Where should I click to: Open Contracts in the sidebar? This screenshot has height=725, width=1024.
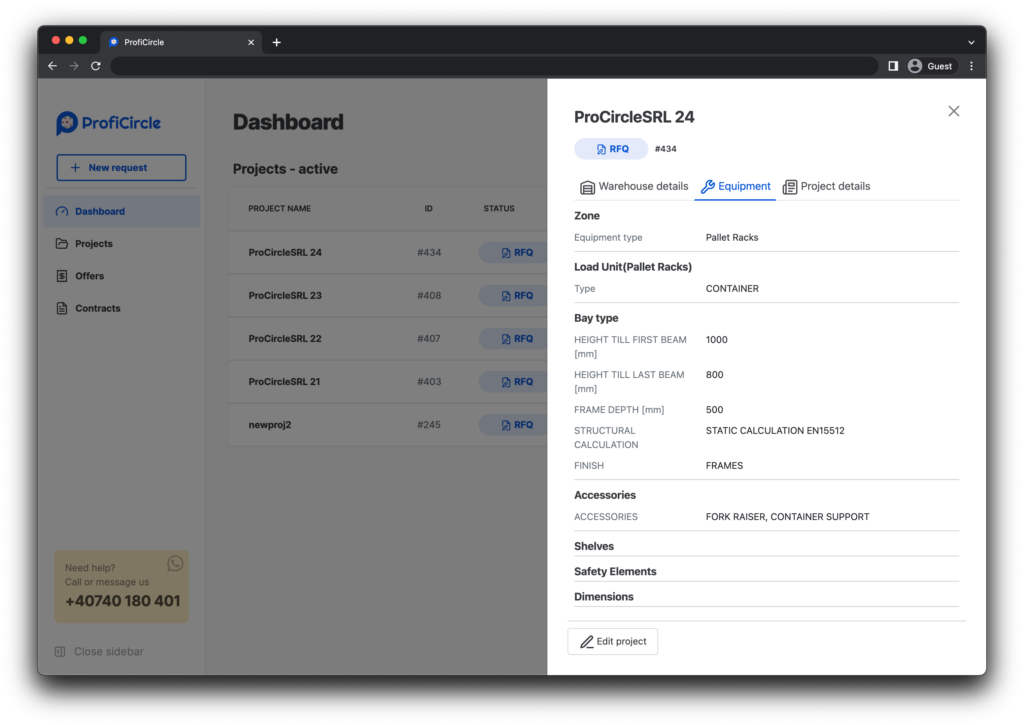click(121, 308)
